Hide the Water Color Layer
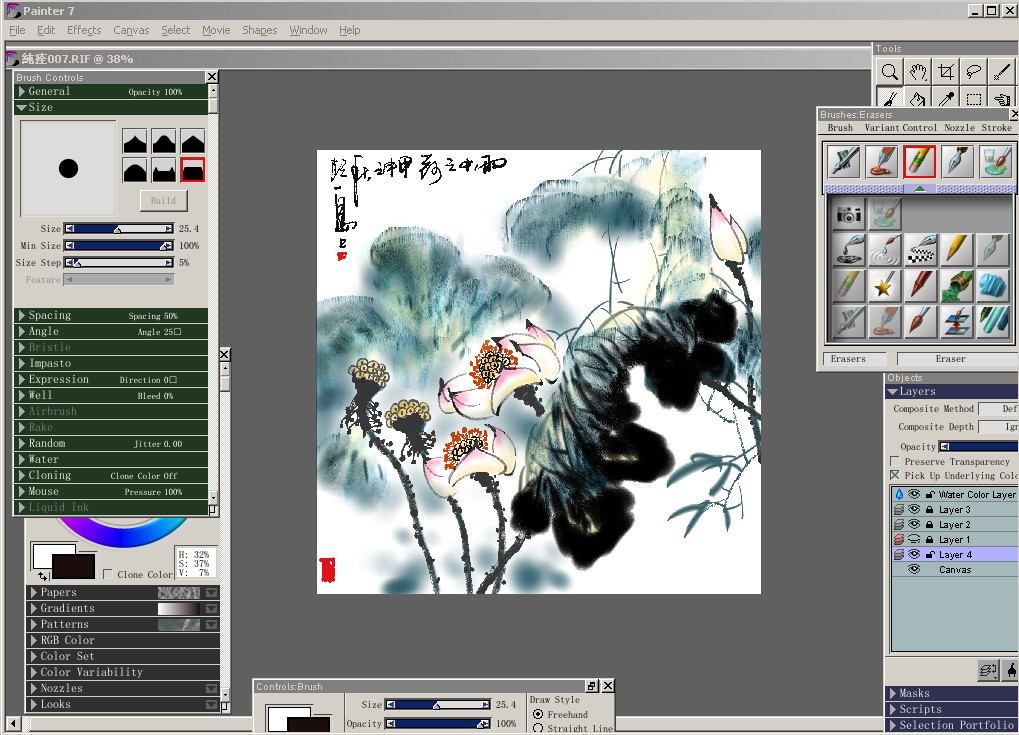1019x735 pixels. [x=914, y=494]
